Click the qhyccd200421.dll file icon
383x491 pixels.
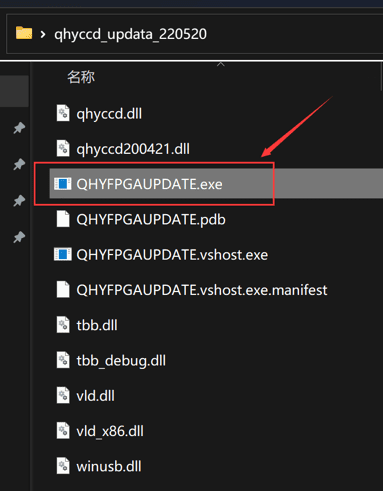(x=63, y=148)
